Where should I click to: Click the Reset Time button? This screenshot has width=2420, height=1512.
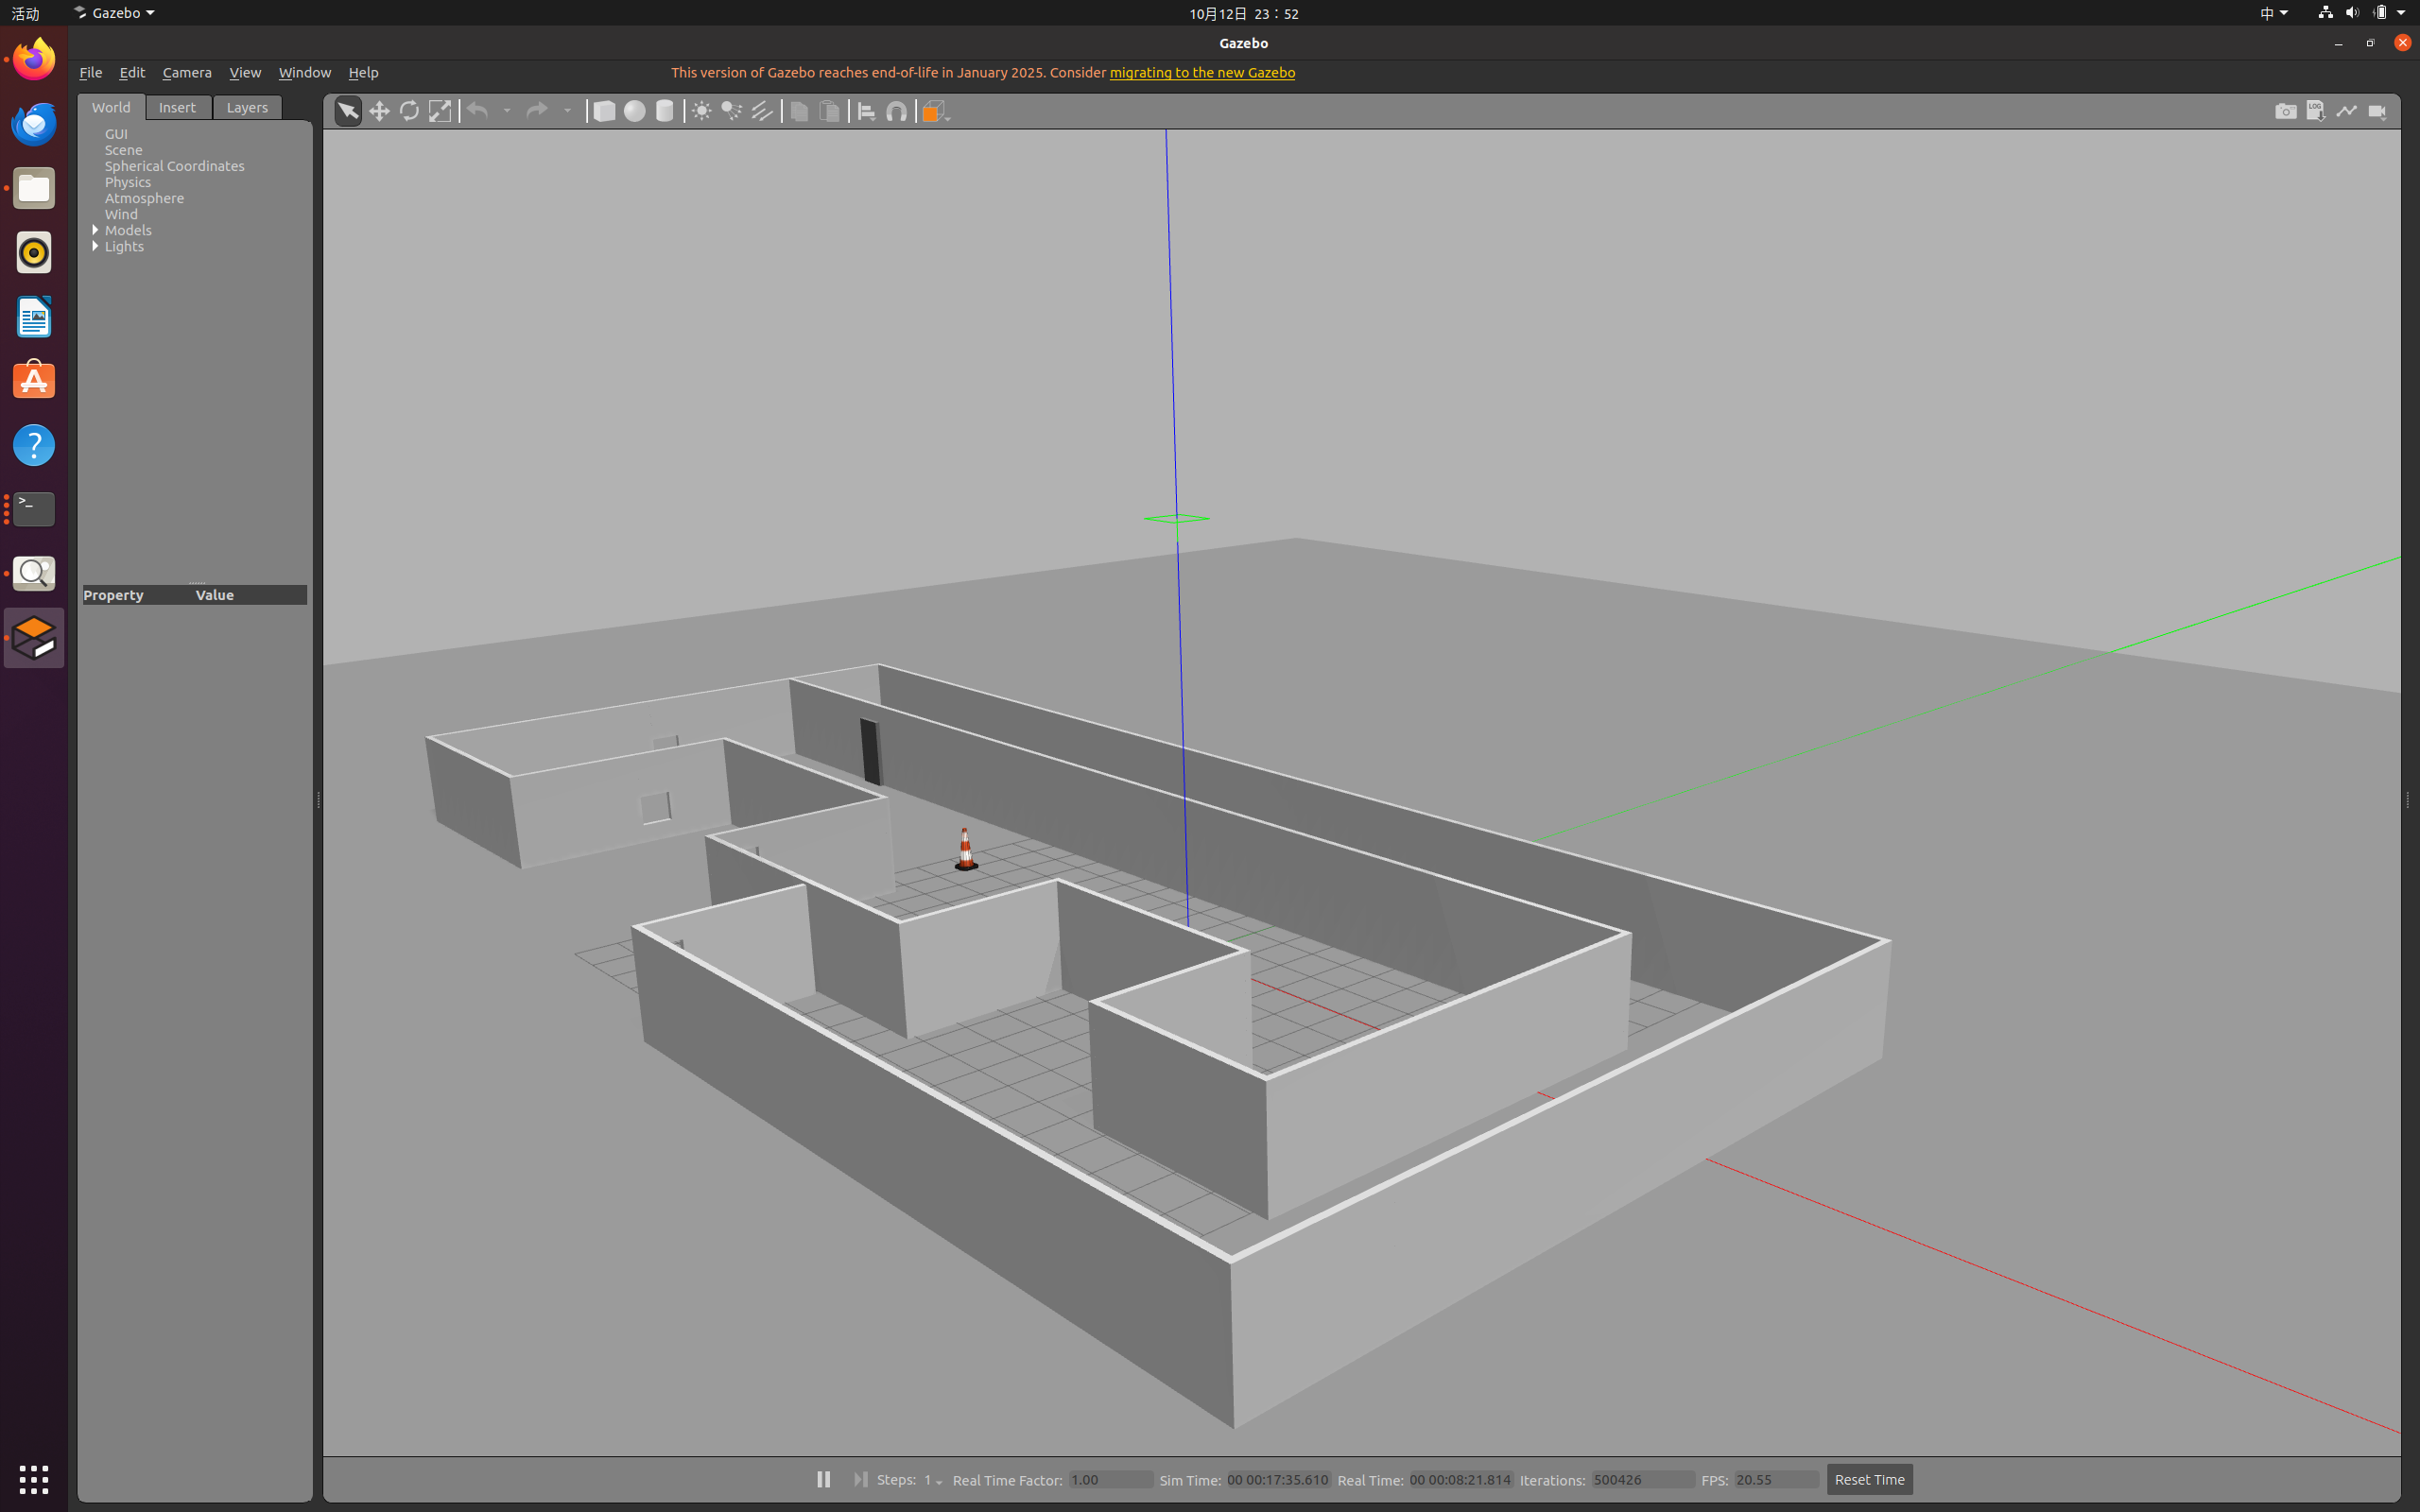(1869, 1479)
